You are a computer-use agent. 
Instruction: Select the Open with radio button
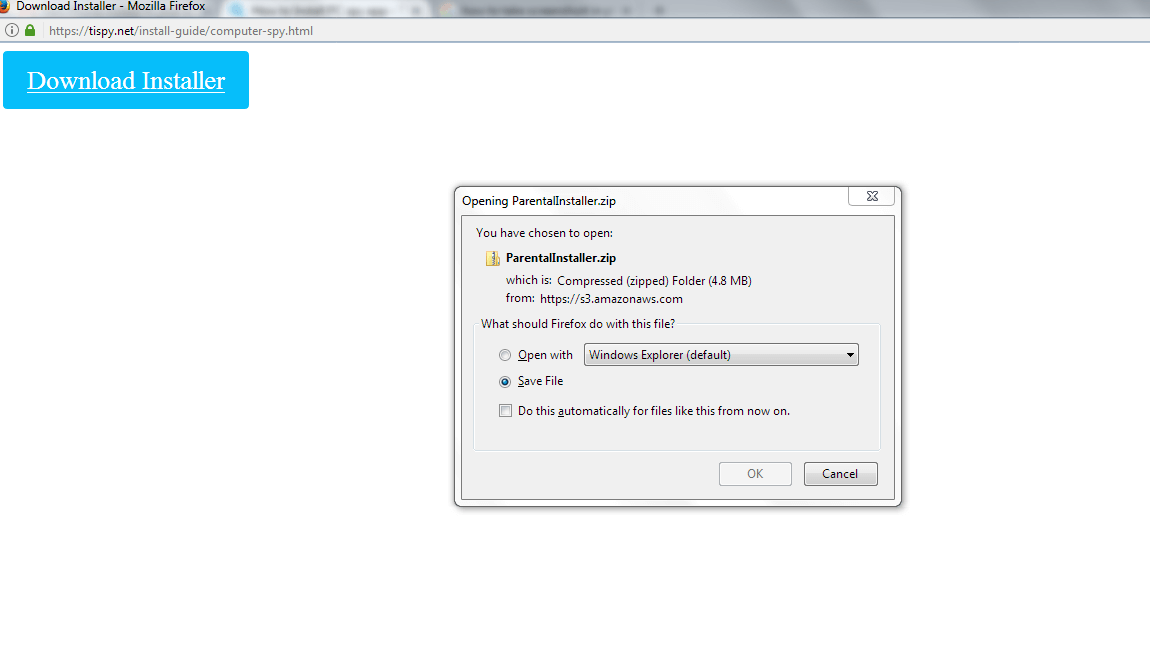click(505, 355)
